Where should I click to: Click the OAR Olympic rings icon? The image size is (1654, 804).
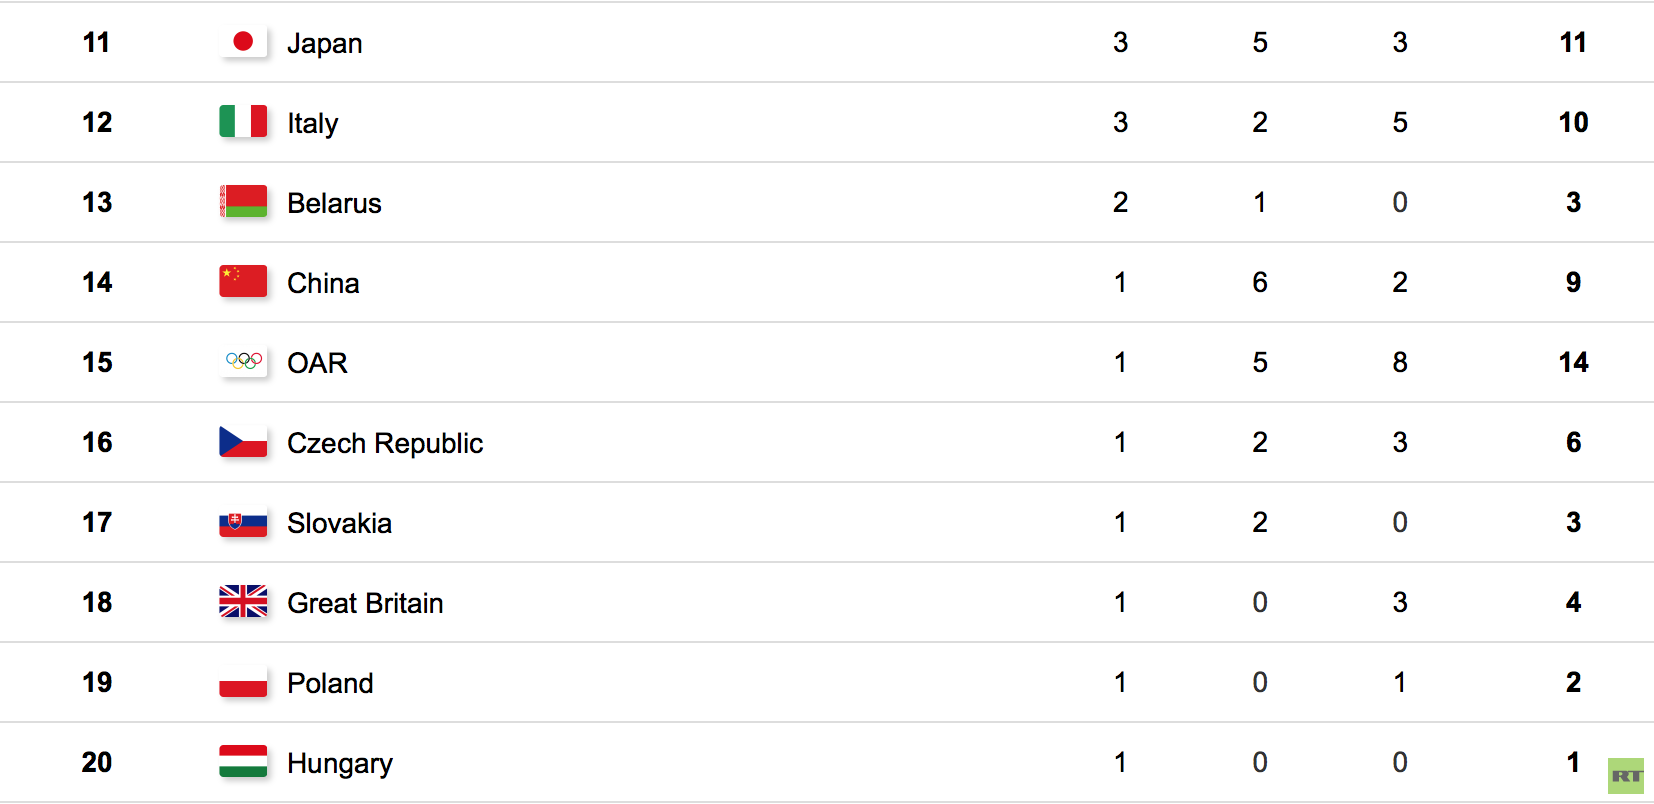coord(243,361)
